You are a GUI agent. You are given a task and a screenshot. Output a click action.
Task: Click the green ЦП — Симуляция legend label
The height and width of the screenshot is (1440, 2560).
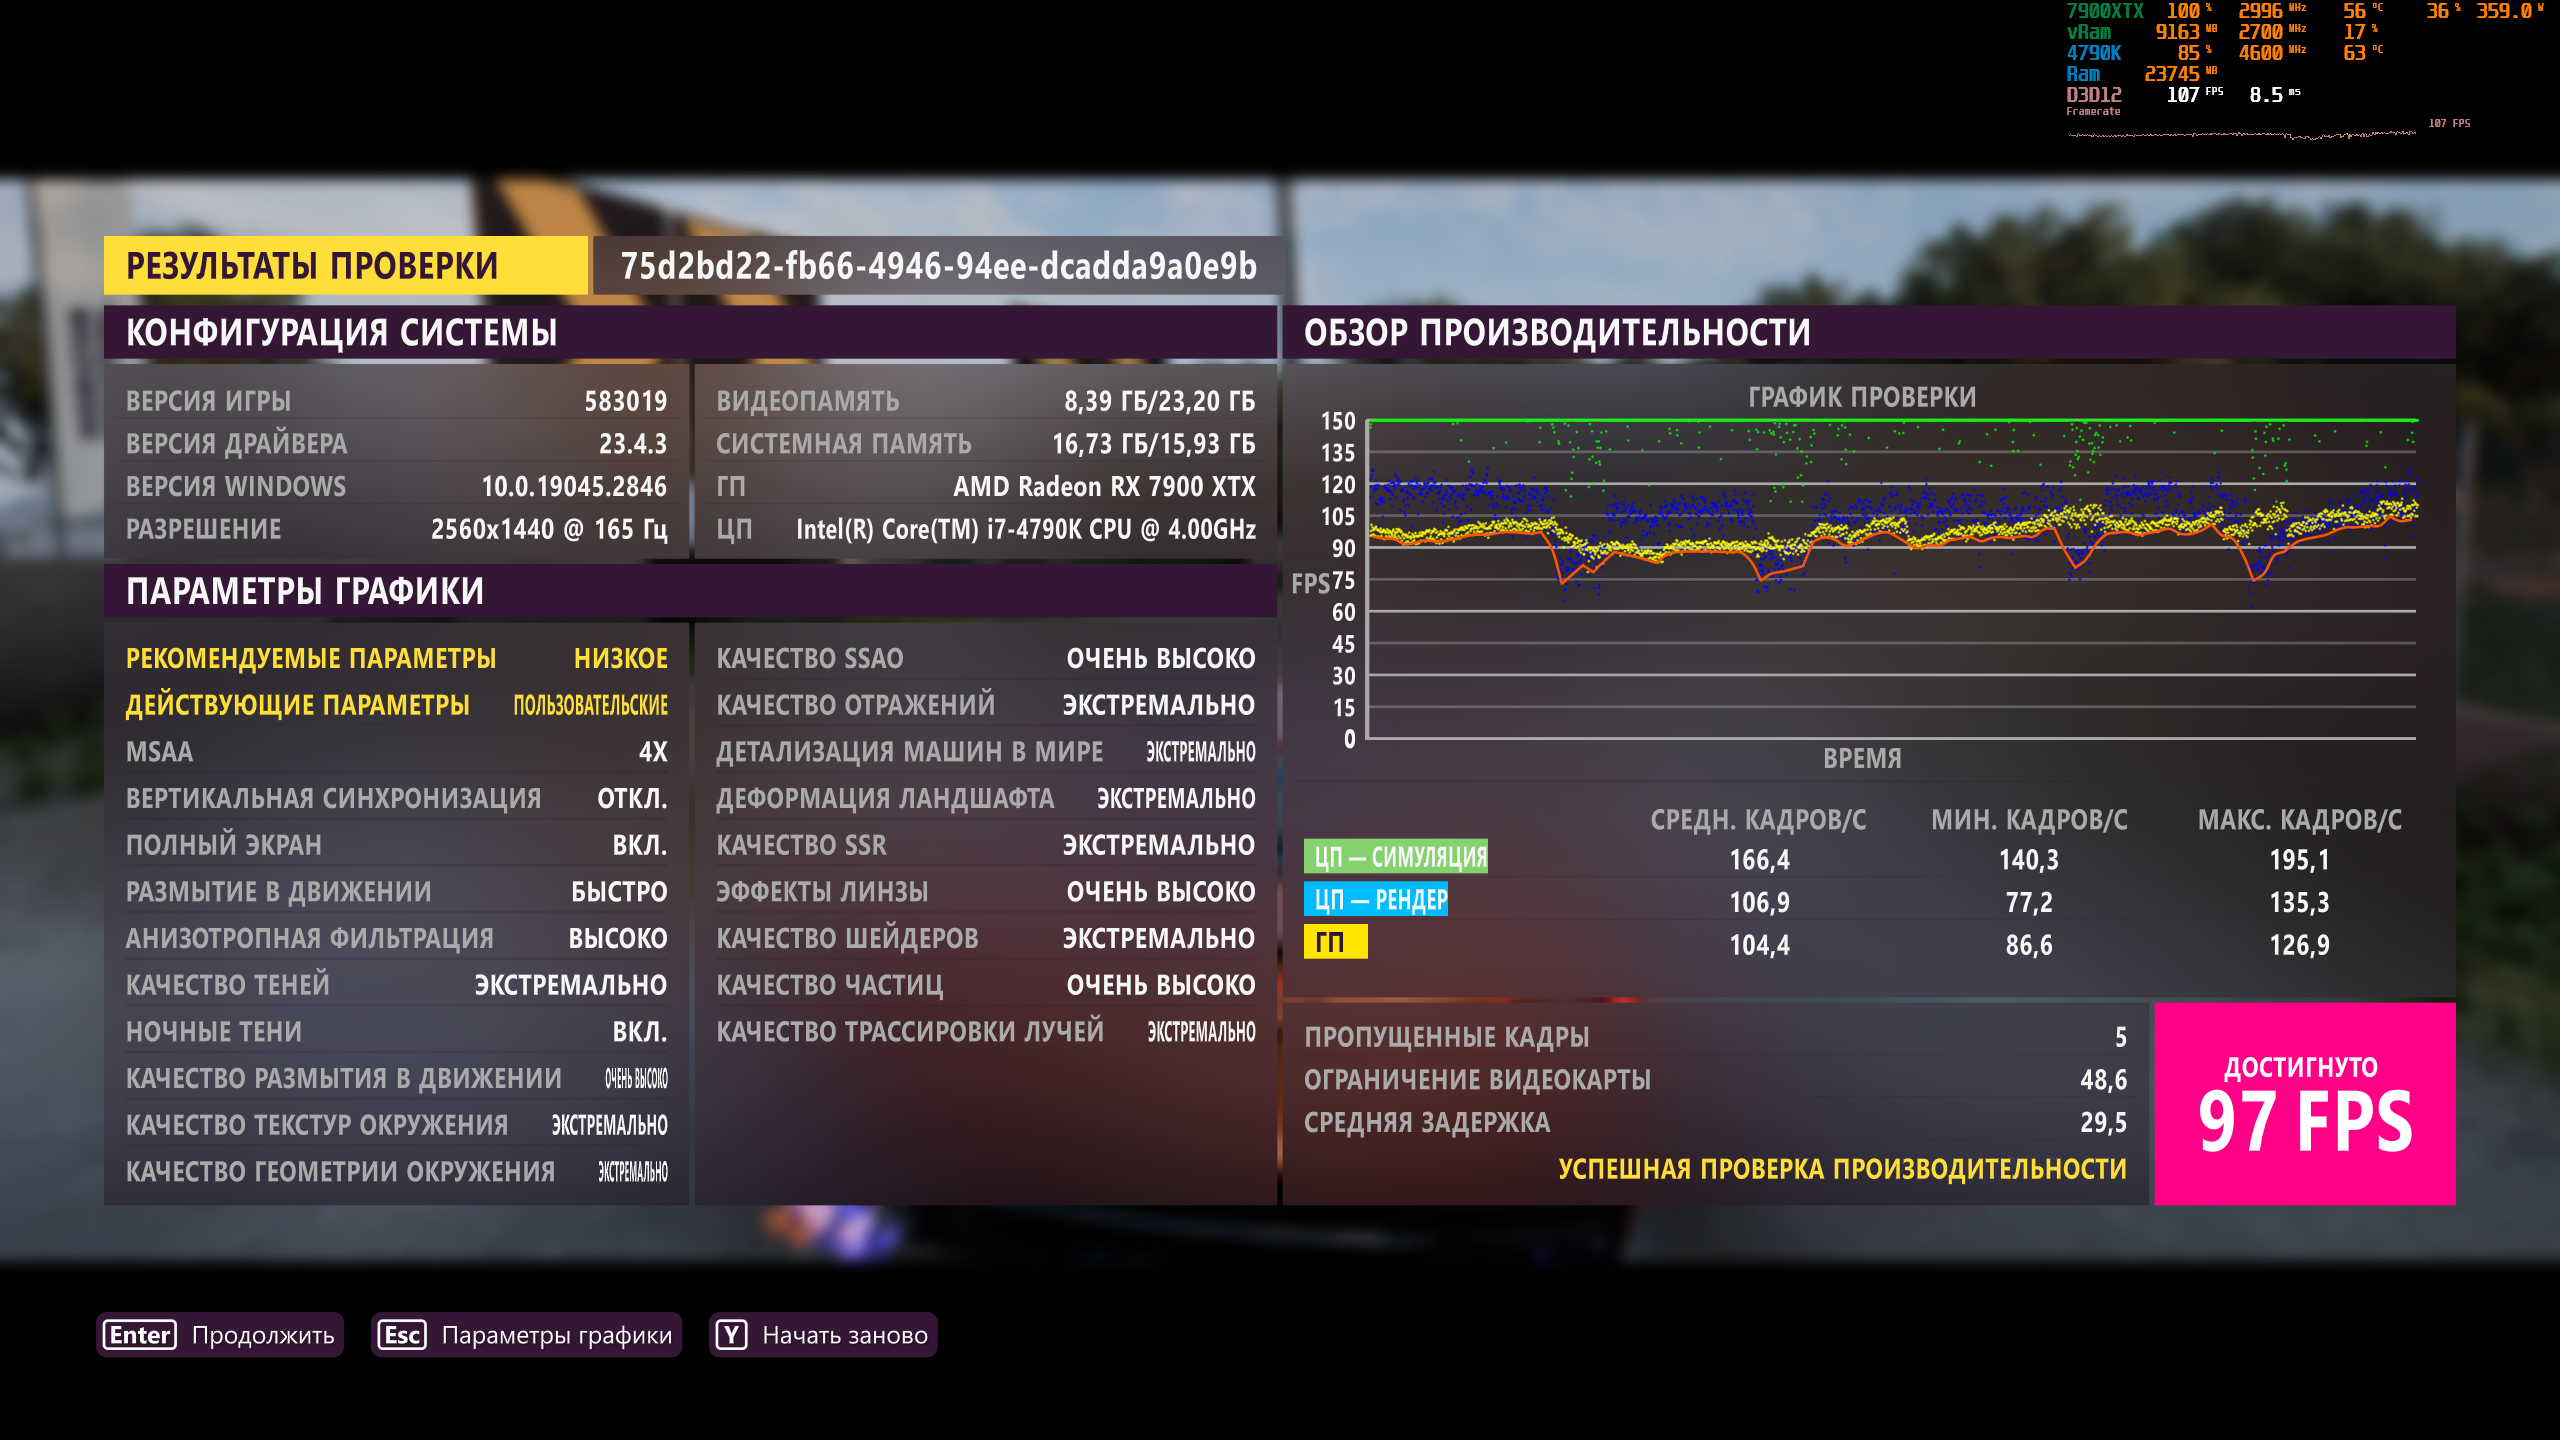coord(1395,857)
